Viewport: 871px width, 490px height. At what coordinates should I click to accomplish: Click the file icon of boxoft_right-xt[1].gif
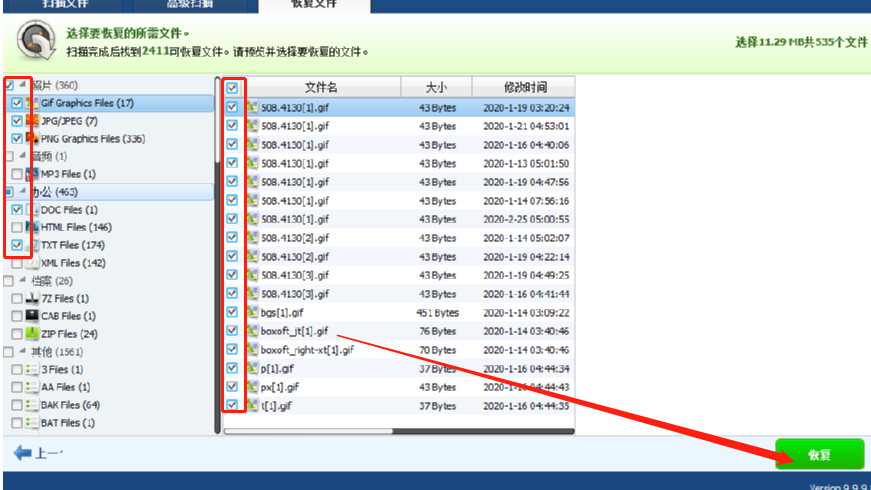(x=252, y=350)
